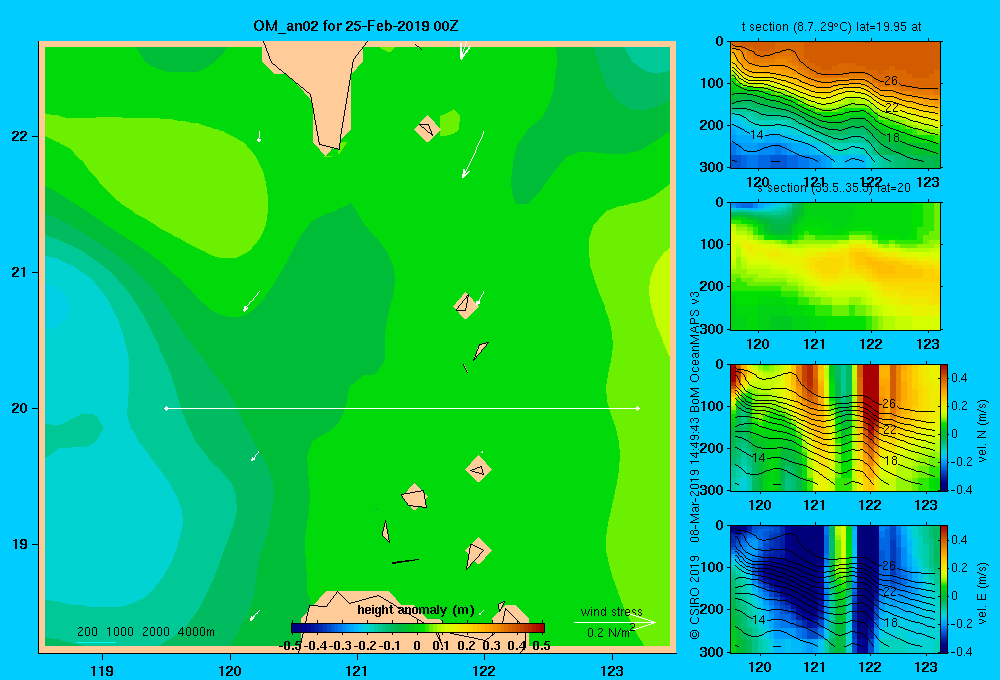Screen dimensions: 1000x680
Task: Click longitude label 120 below main map
Action: [230, 670]
